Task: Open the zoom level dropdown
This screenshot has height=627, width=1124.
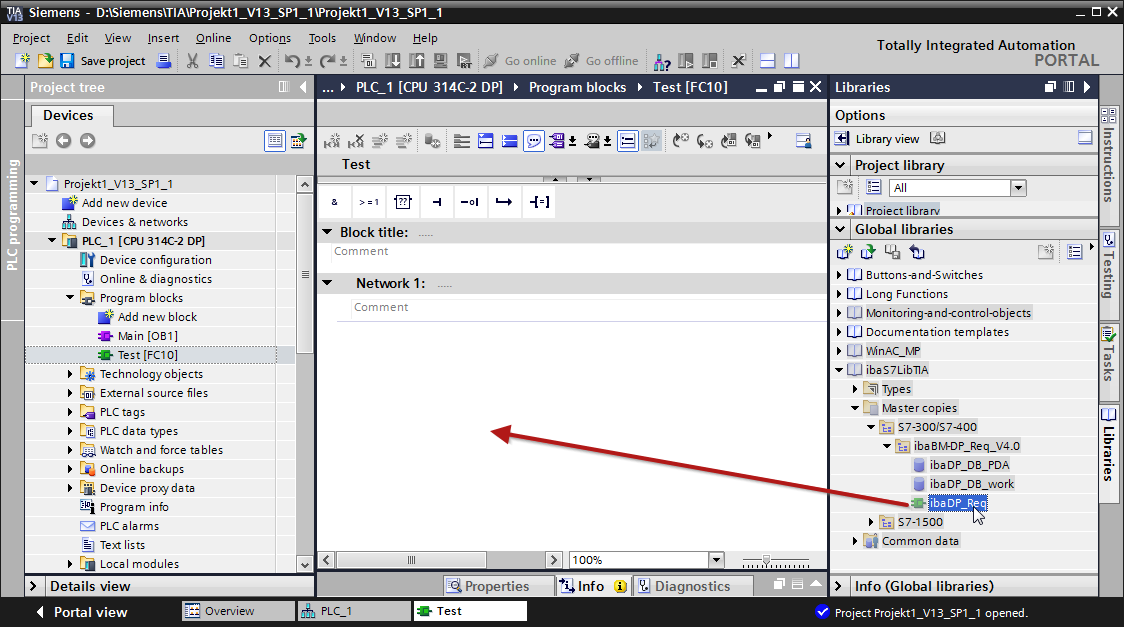Action: (x=716, y=560)
